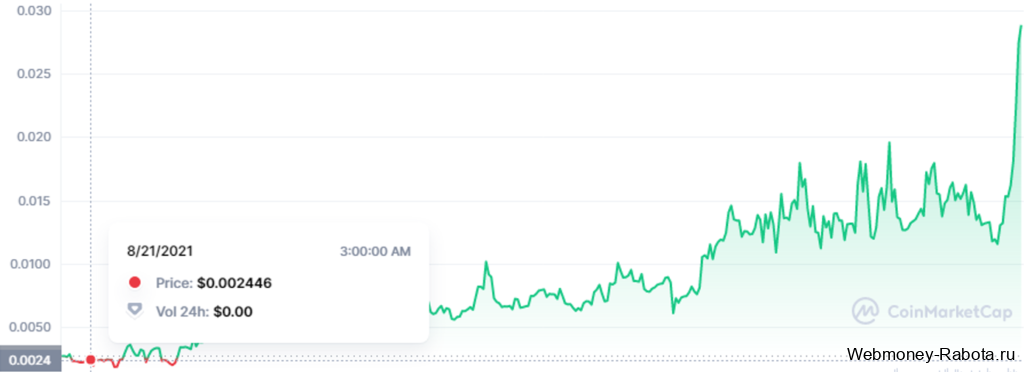Select the 0.0050 y-axis label
1024x372 pixels.
(x=29, y=328)
